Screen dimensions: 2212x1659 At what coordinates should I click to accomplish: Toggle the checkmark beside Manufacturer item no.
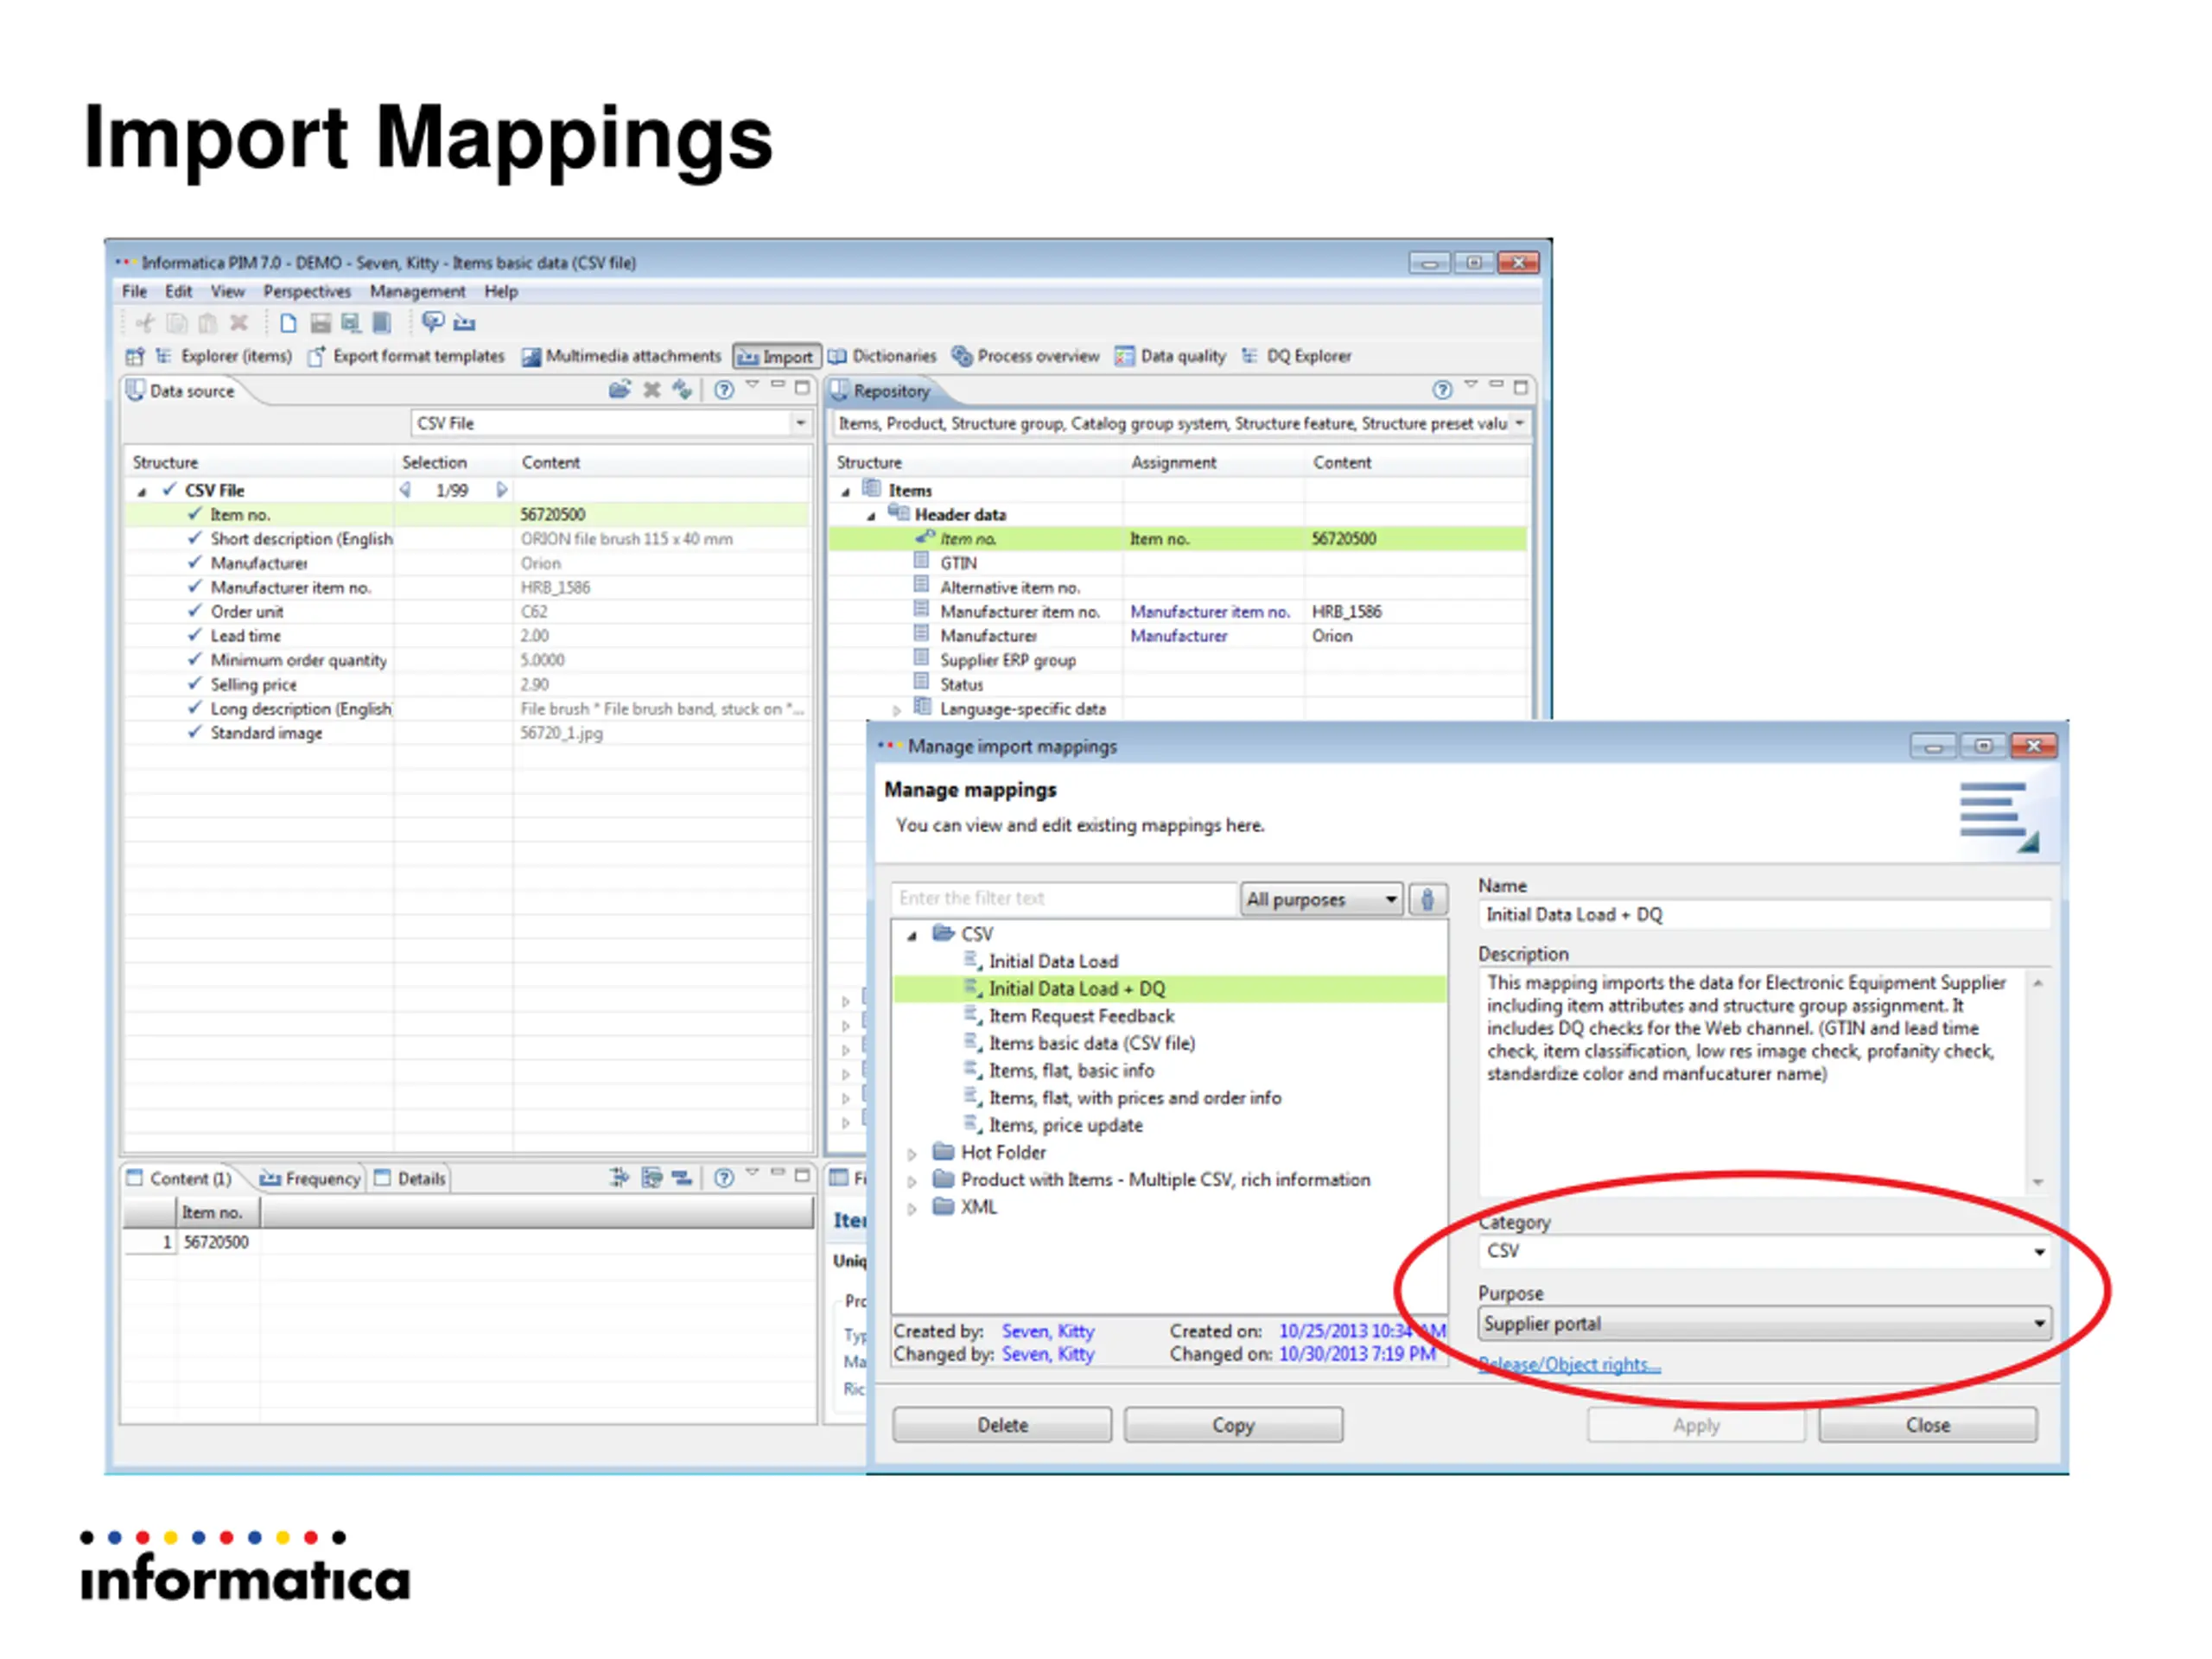point(195,587)
